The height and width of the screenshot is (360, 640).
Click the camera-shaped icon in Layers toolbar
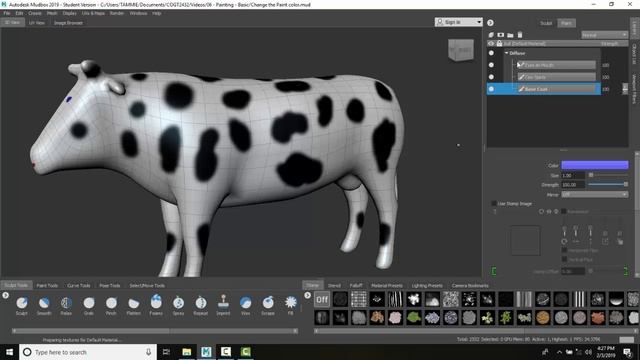point(500,35)
